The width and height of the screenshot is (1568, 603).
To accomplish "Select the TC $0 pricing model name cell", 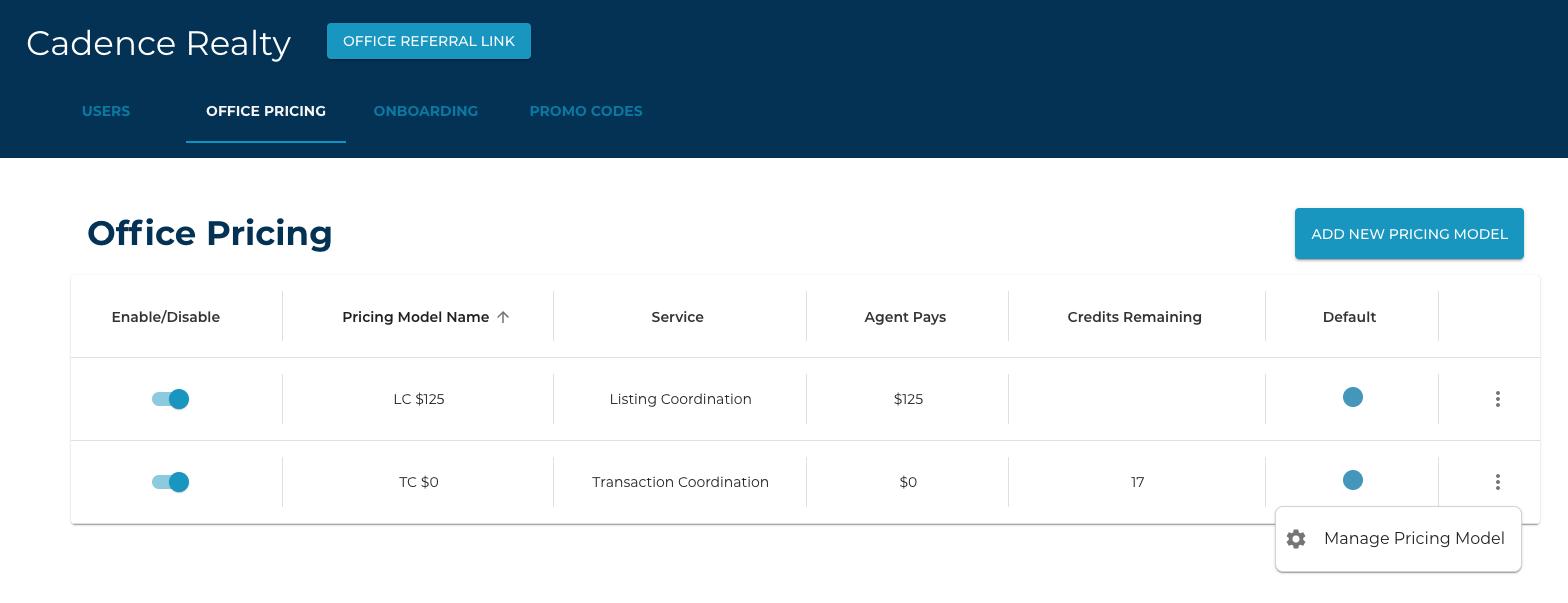I will click(418, 482).
